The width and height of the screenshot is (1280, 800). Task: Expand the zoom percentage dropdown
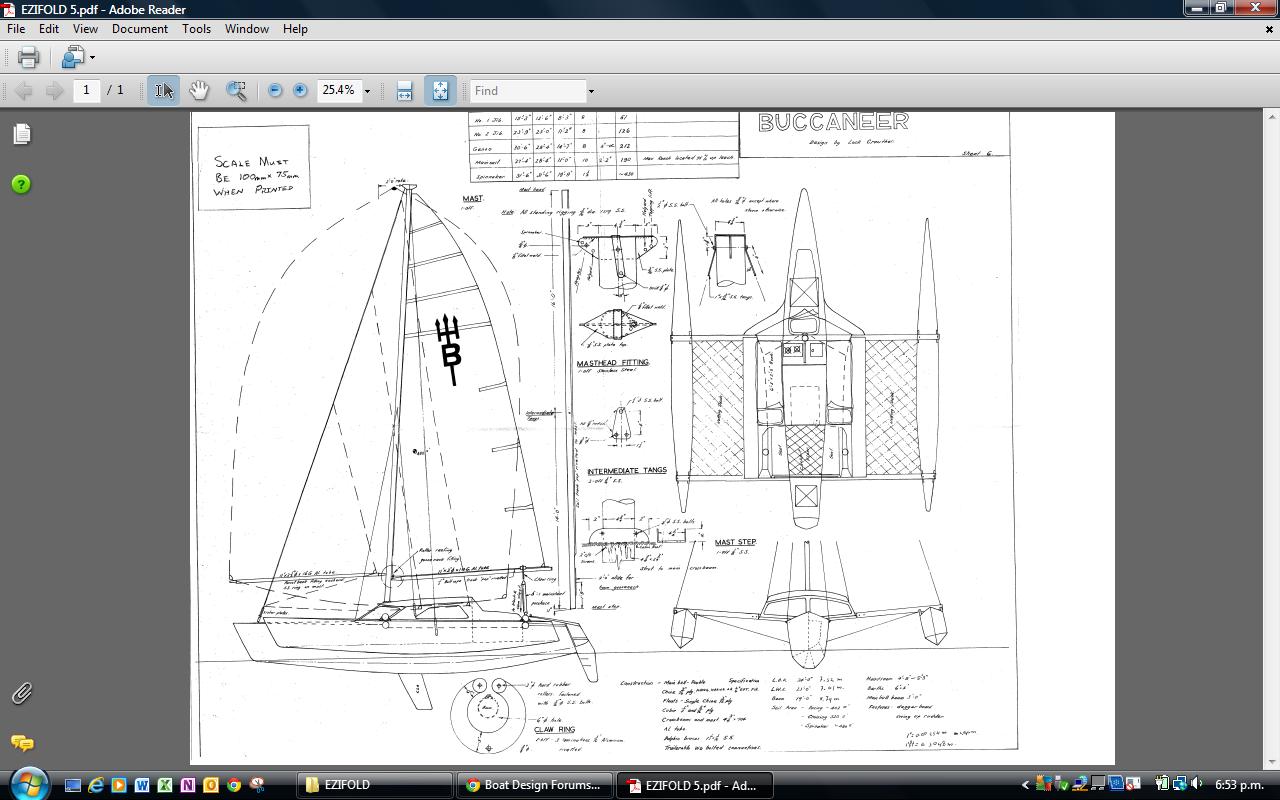367,91
